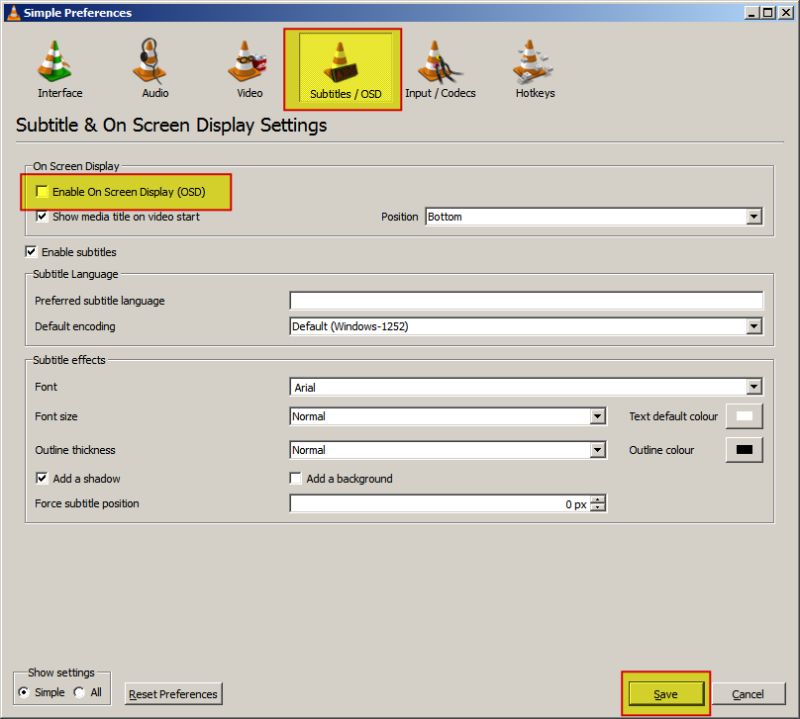Click the Text default colour swatch
800x719 pixels.
pyautogui.click(x=744, y=416)
